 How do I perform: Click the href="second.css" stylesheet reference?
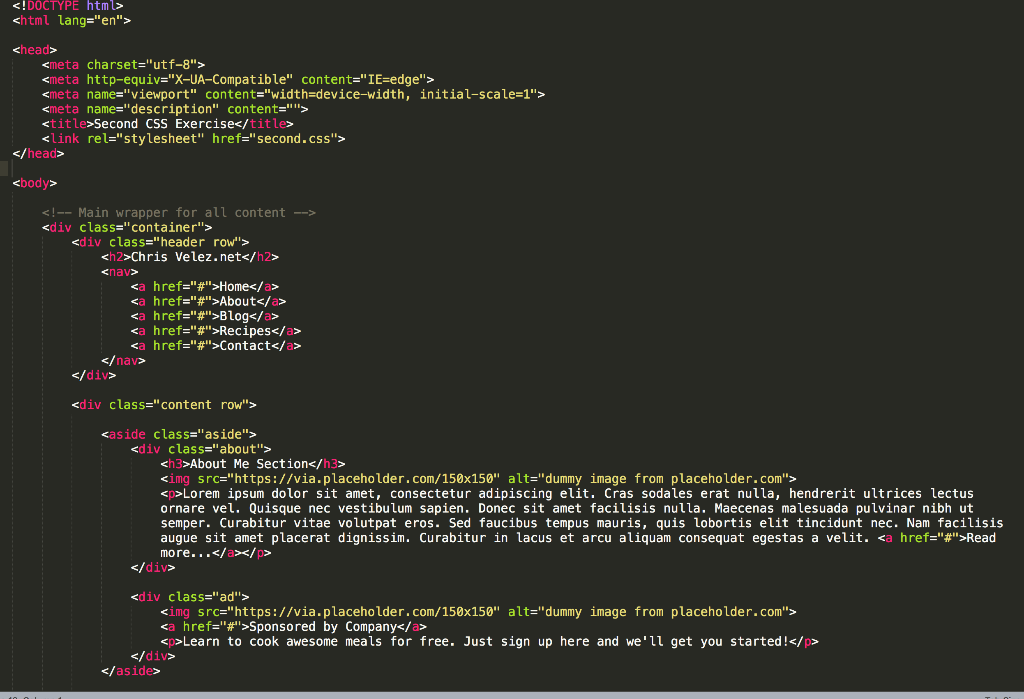275,139
